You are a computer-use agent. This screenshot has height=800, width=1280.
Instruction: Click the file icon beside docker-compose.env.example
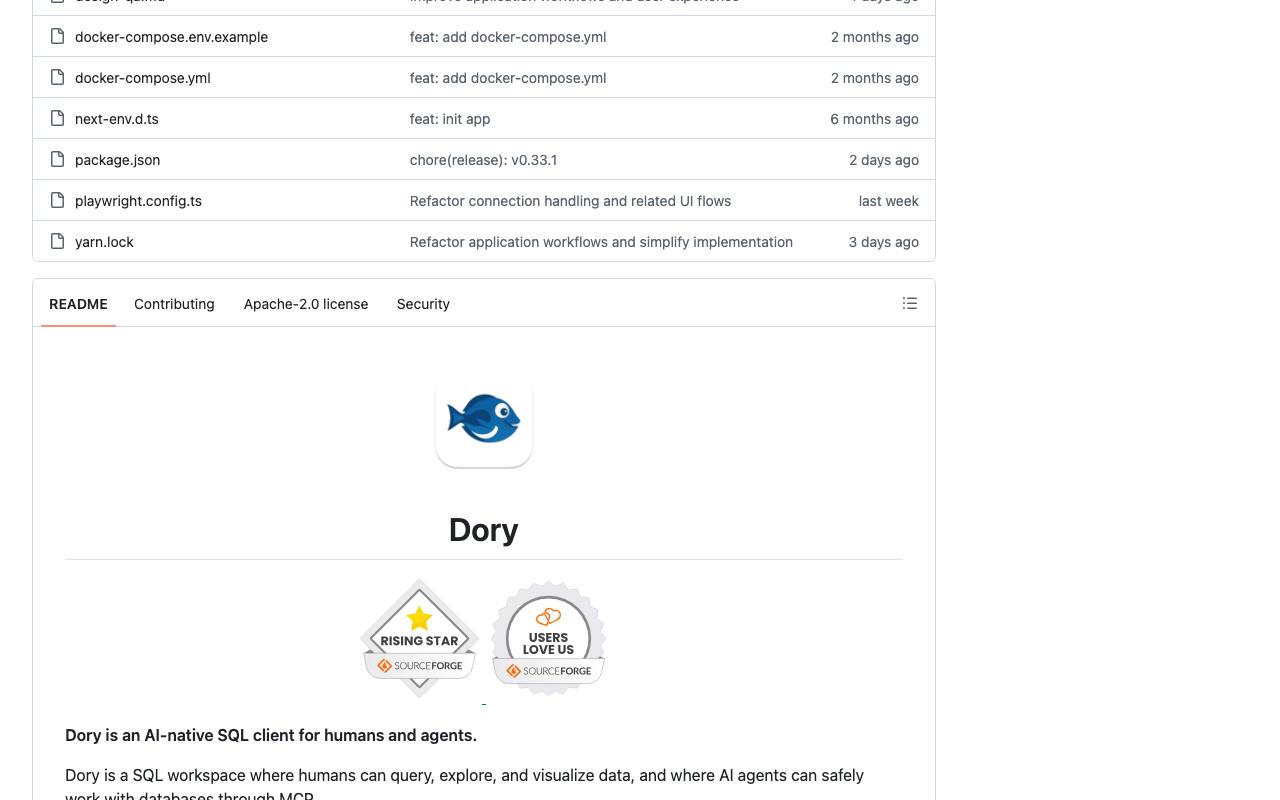coord(58,37)
